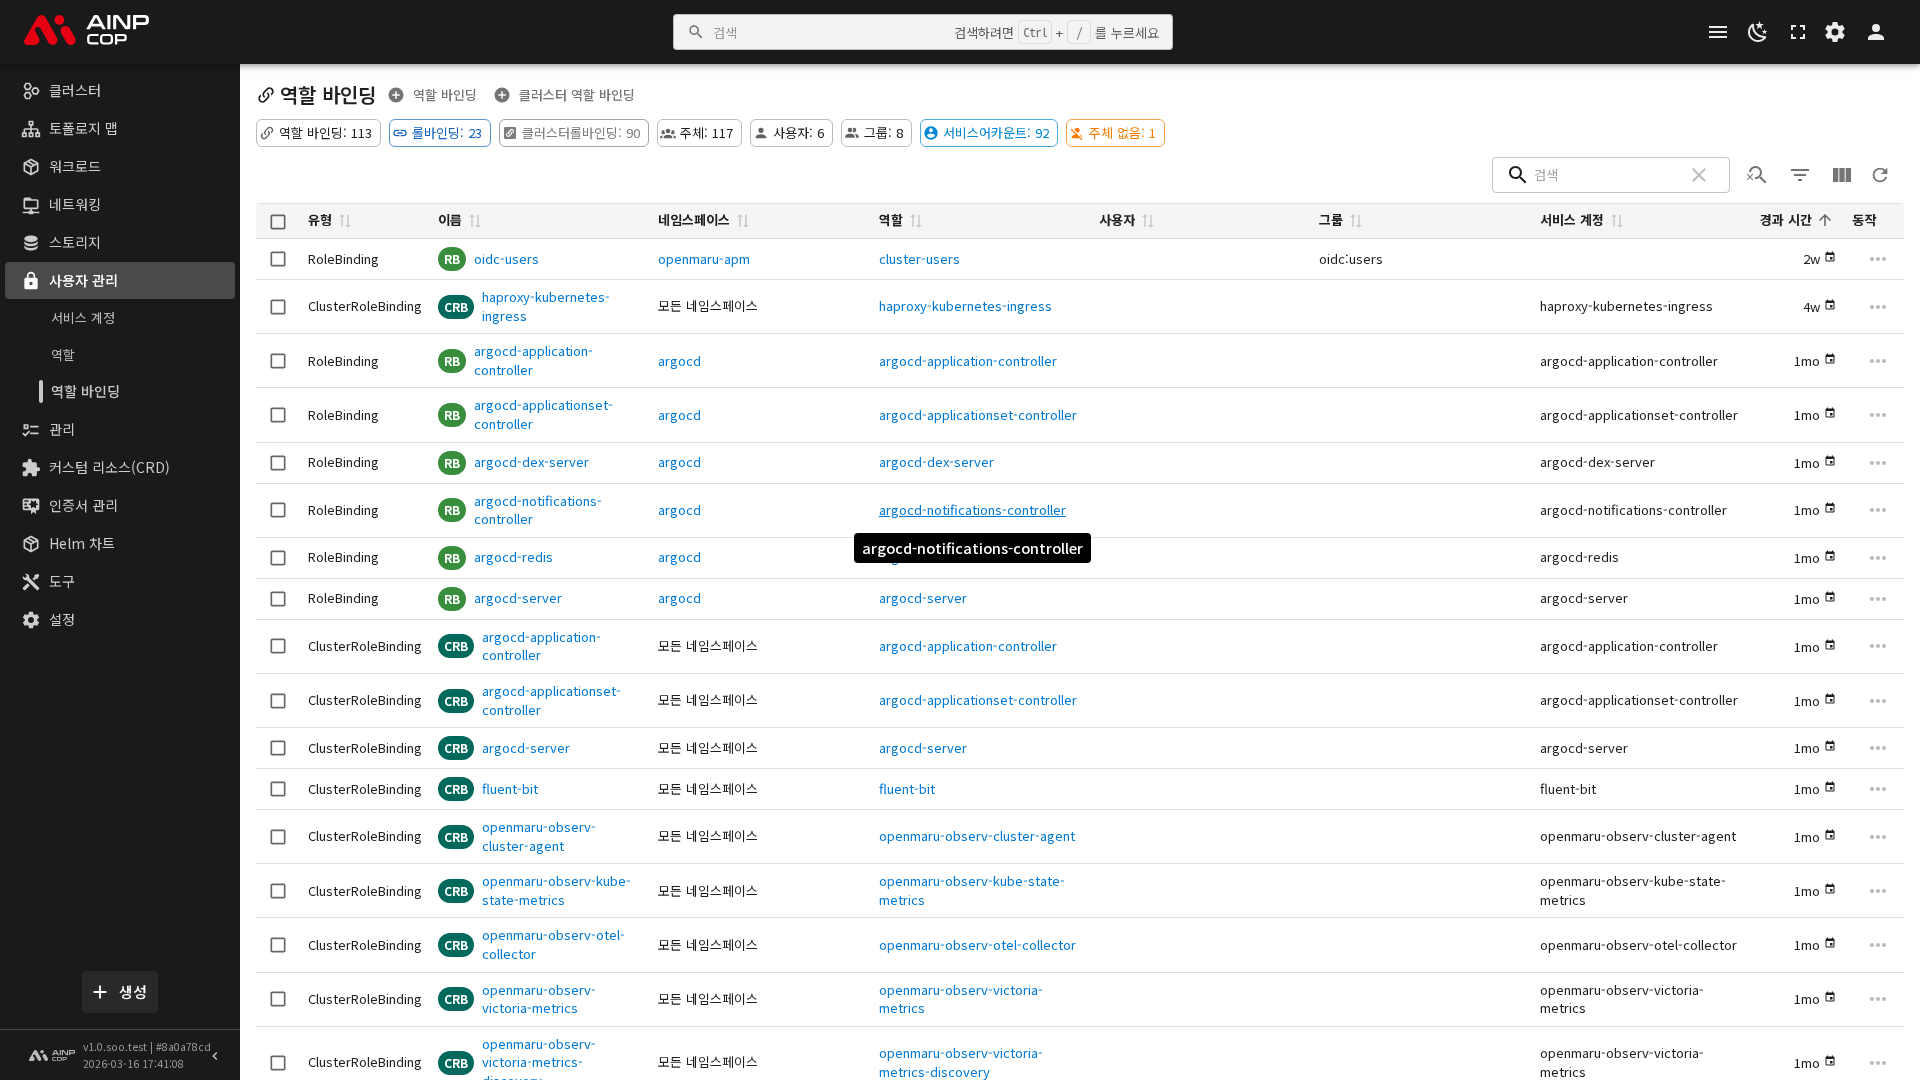This screenshot has height=1080, width=1920.
Task: Click the hamburger menu icon in header
Action: [x=1718, y=32]
